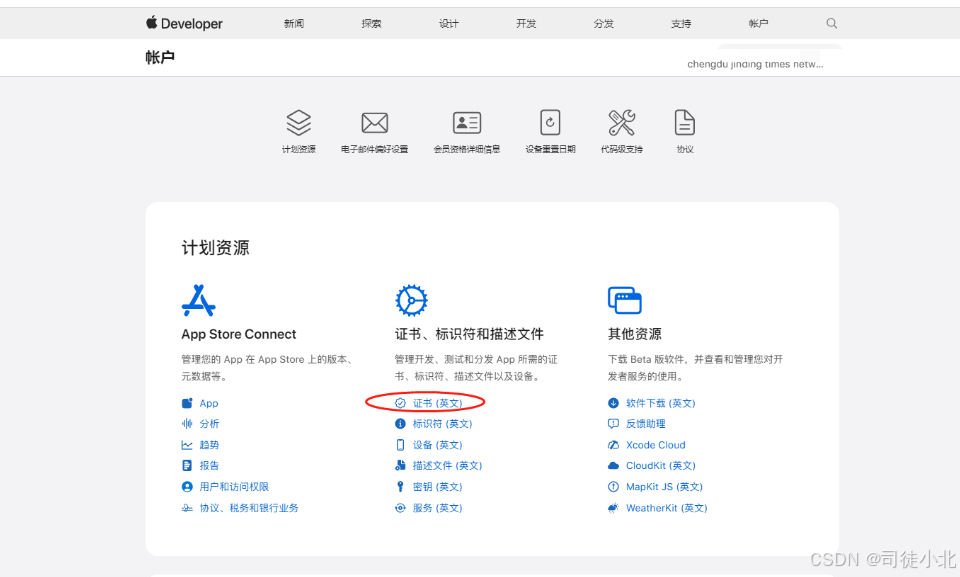Viewport: 960px width, 577px height.
Task: Open 密钥 (英文) link
Action: point(437,486)
